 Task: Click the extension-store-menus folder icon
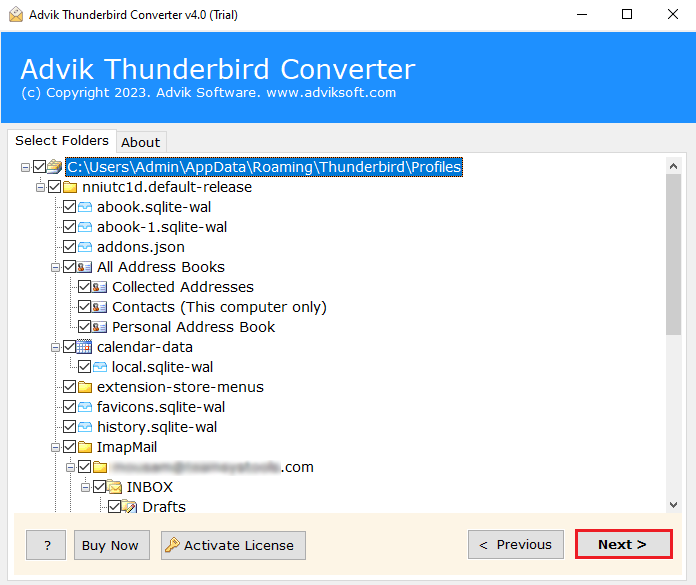[x=85, y=387]
